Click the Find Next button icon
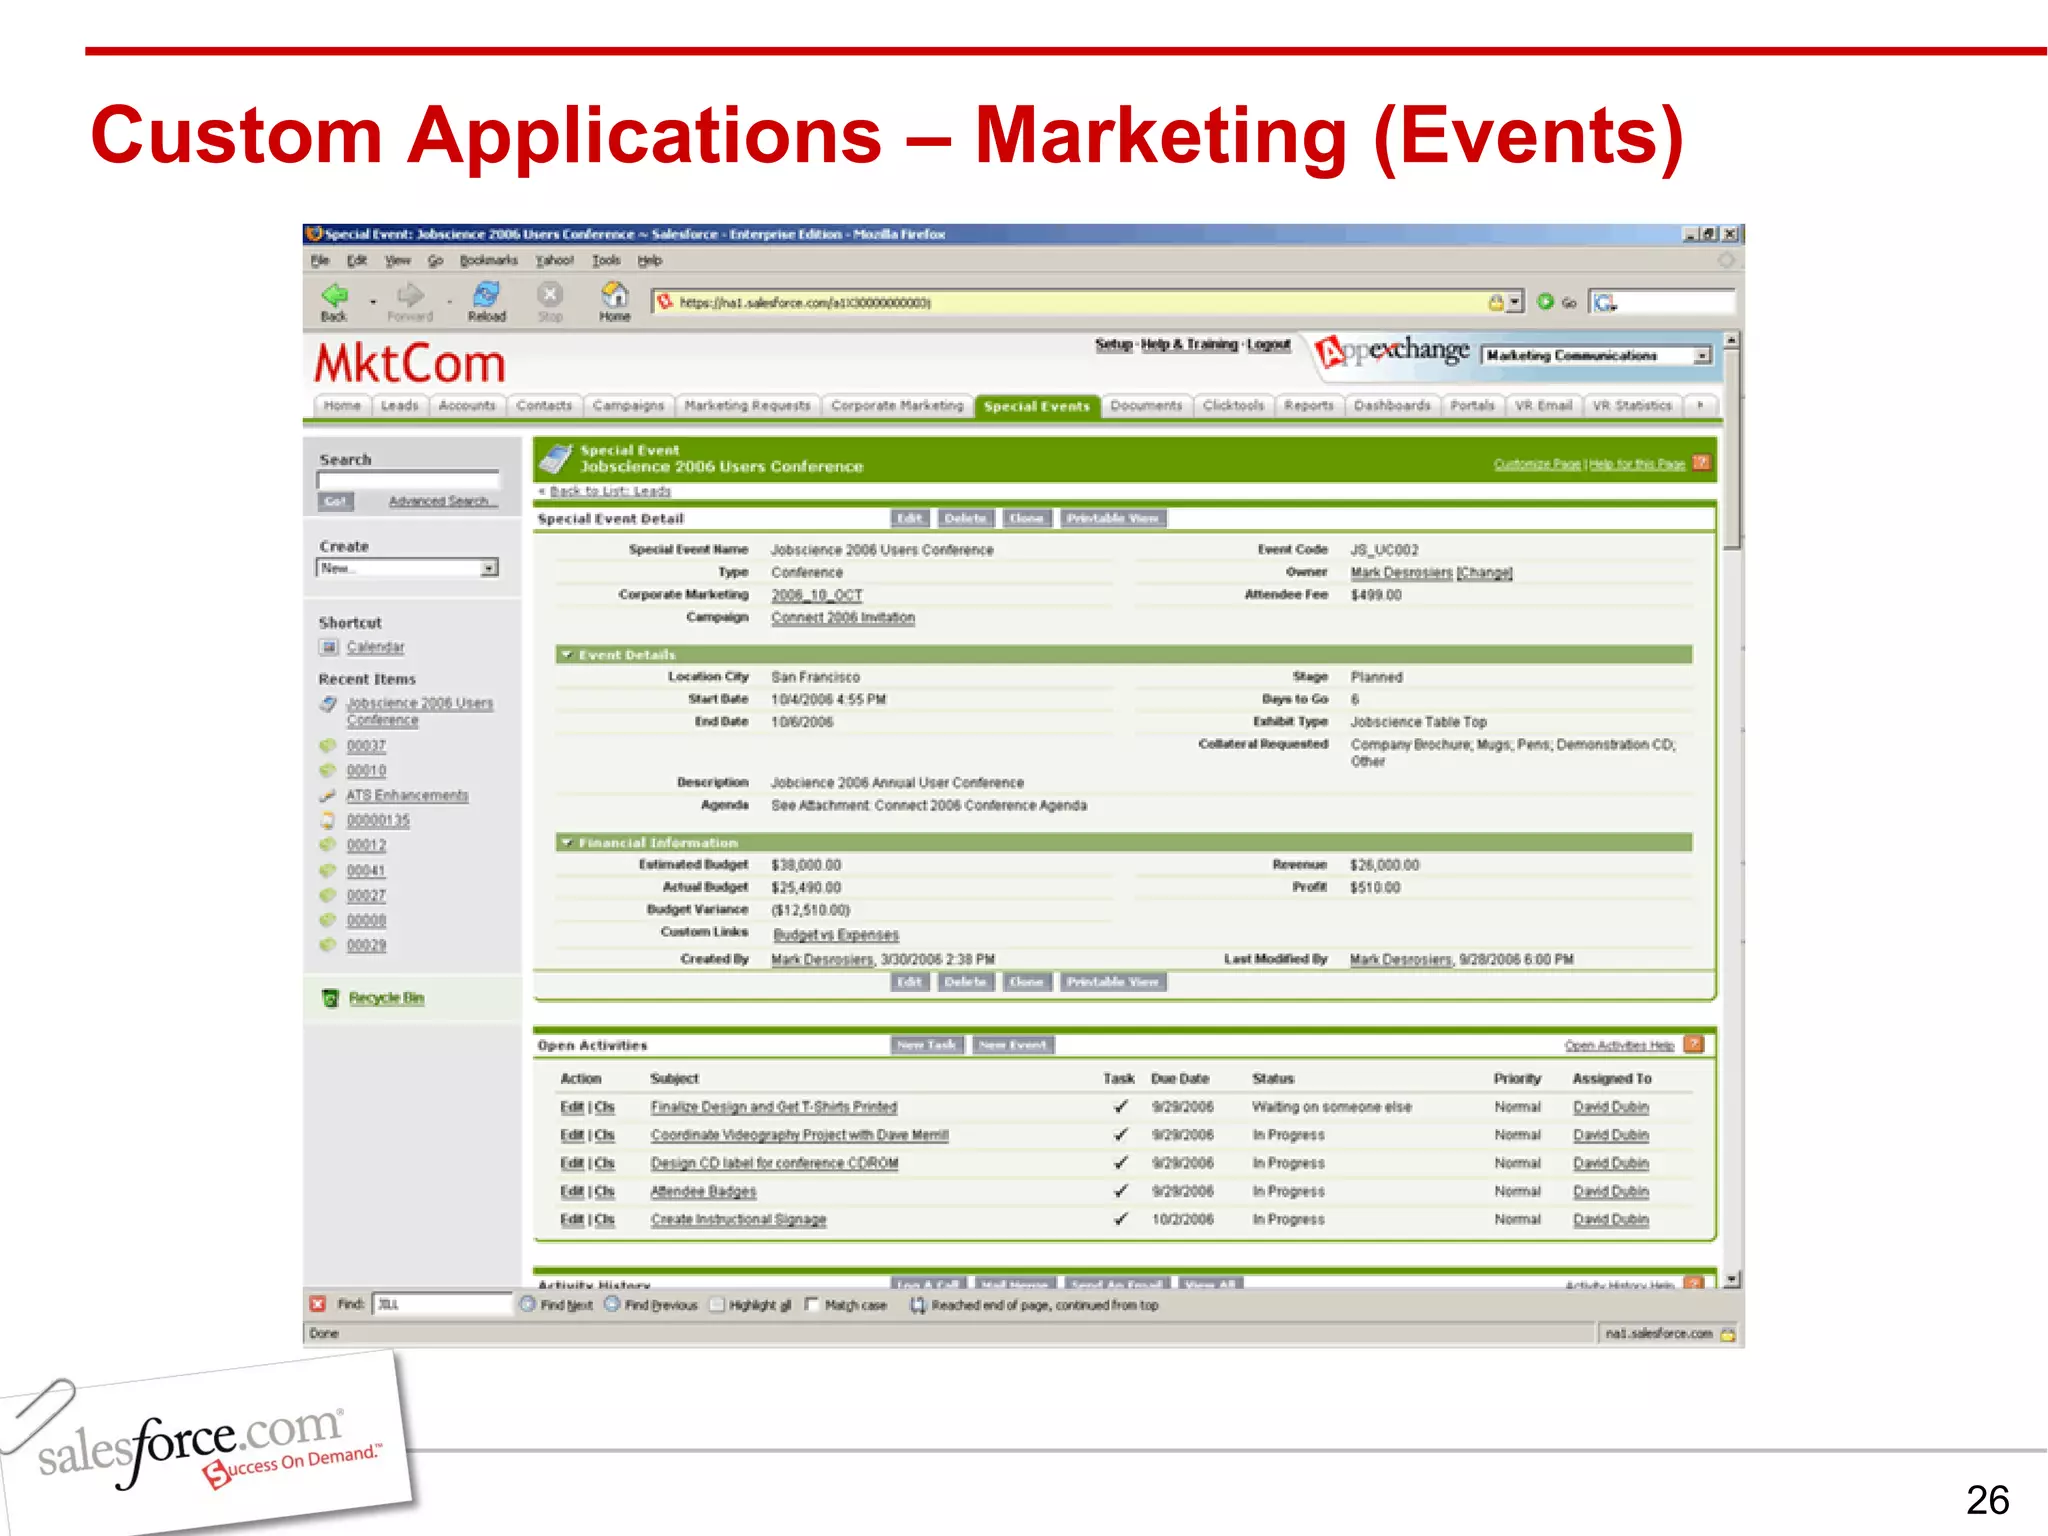2048x1536 pixels. click(x=528, y=1304)
